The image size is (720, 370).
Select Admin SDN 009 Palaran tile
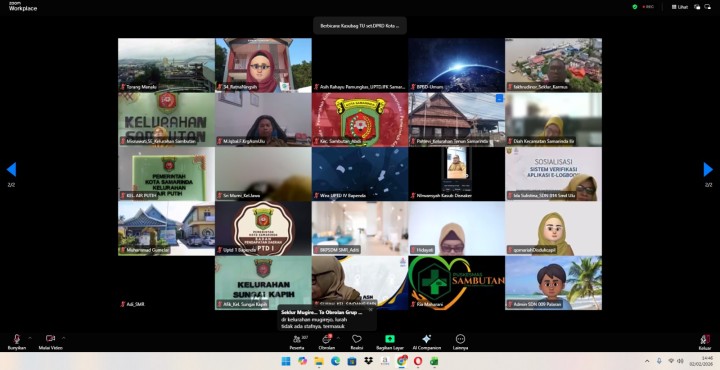point(553,283)
